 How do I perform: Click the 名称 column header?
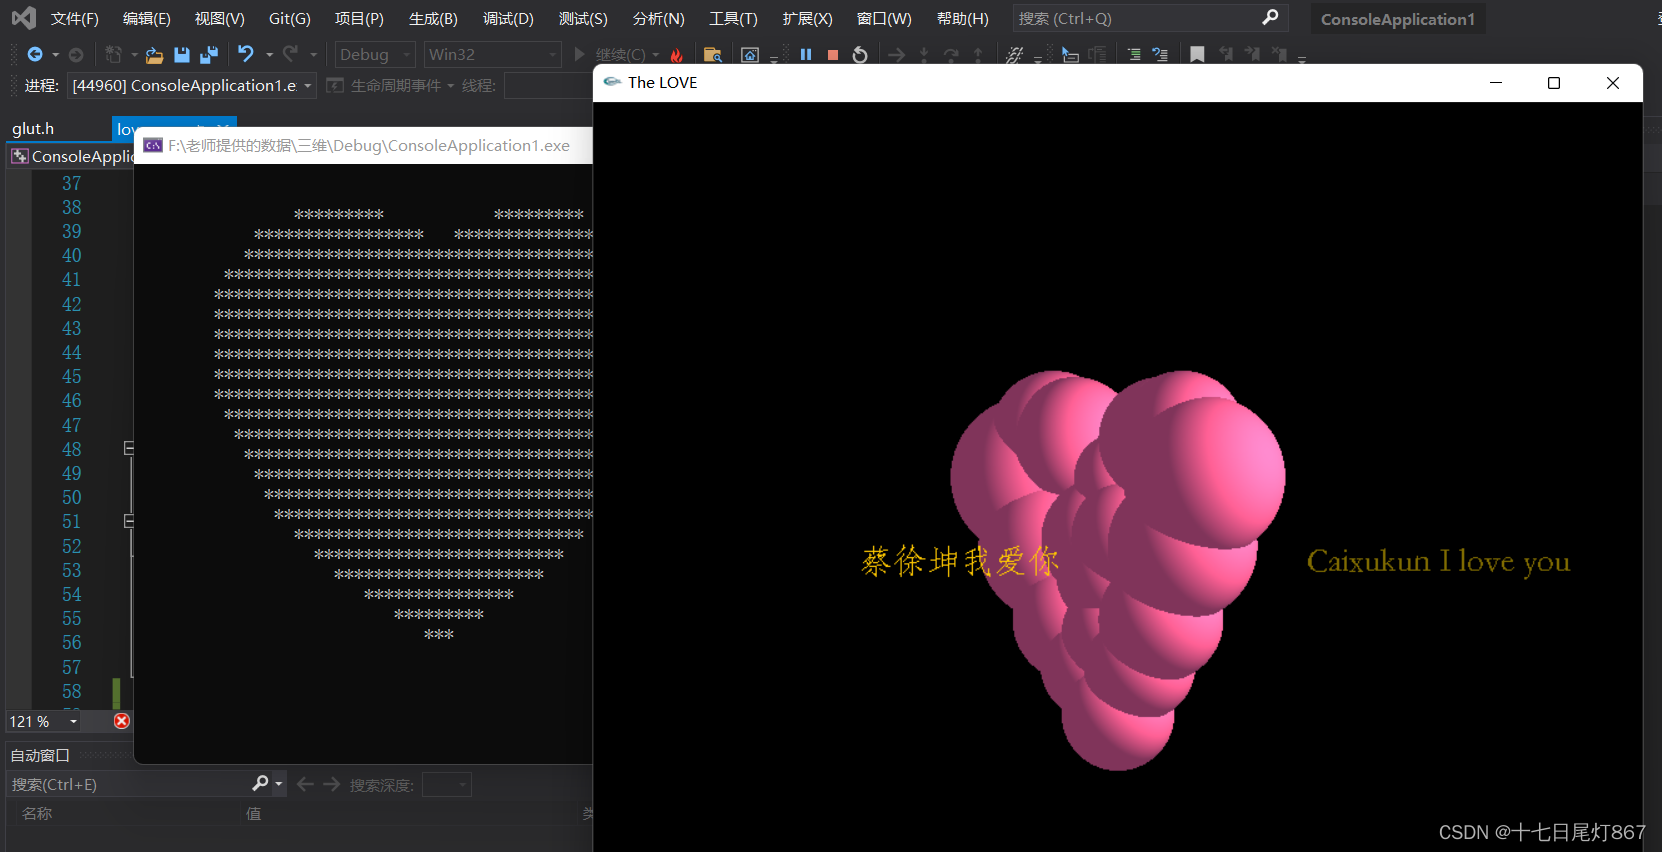pos(37,813)
